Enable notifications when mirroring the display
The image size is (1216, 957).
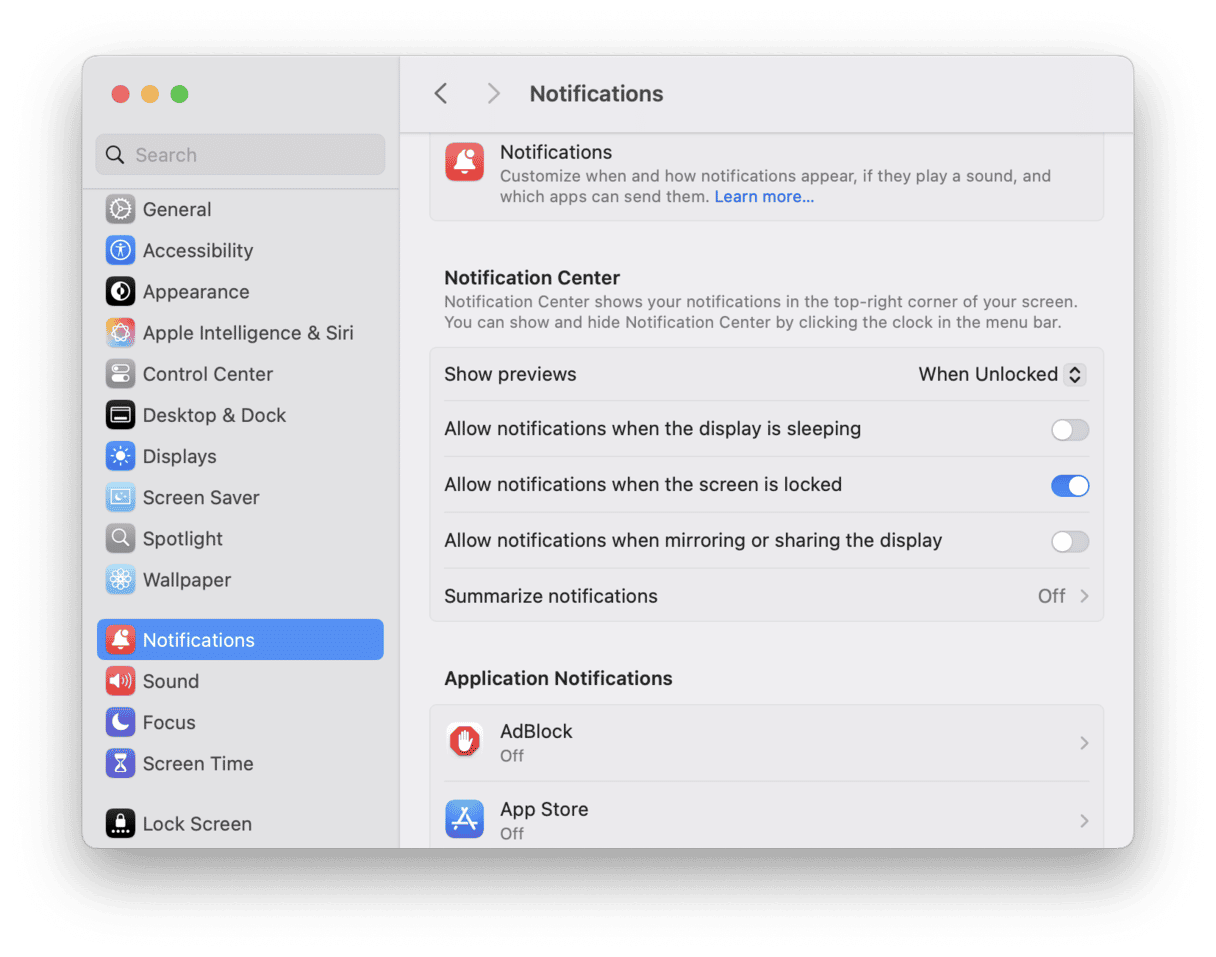[x=1069, y=541]
